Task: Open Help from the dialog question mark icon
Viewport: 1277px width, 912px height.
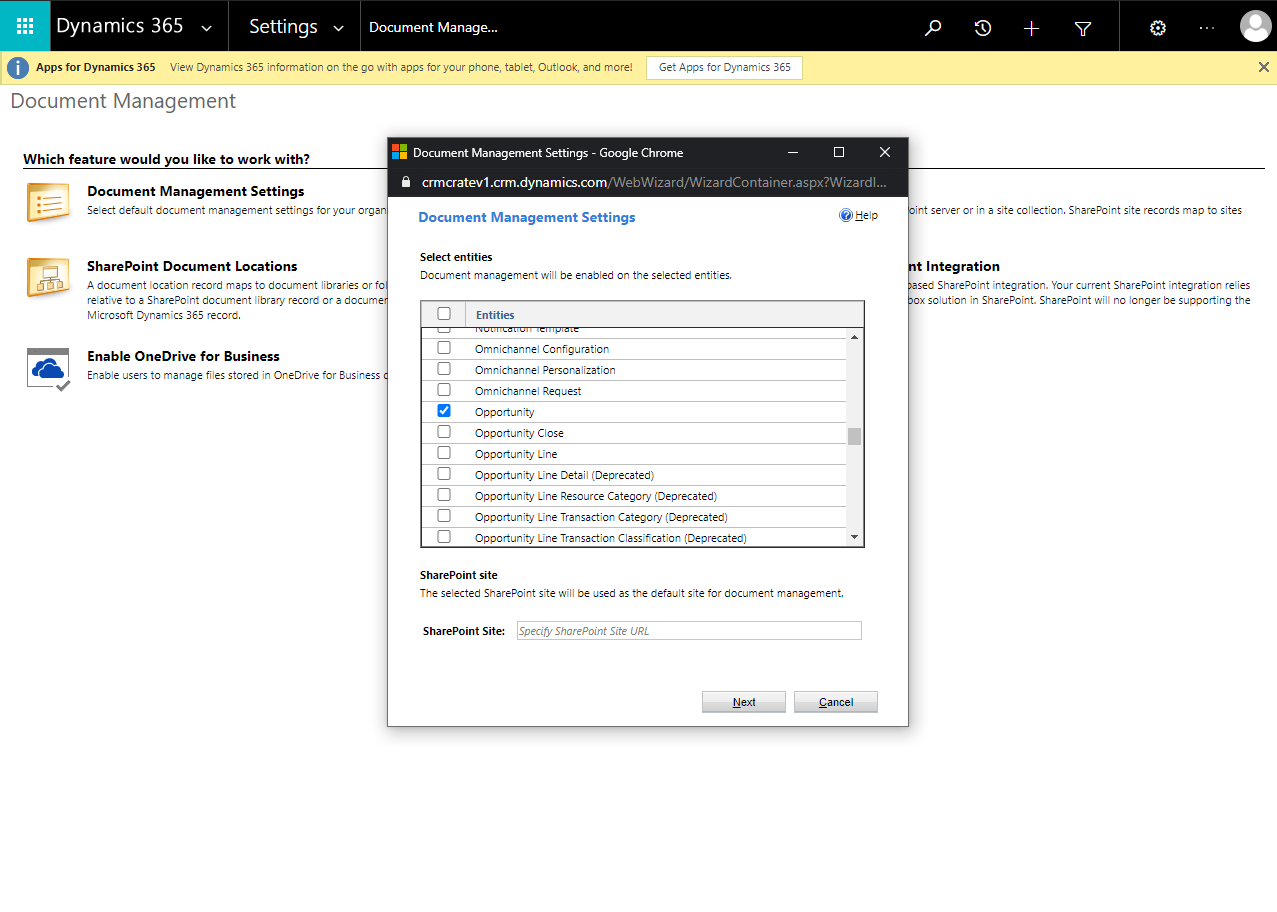Action: (x=845, y=214)
